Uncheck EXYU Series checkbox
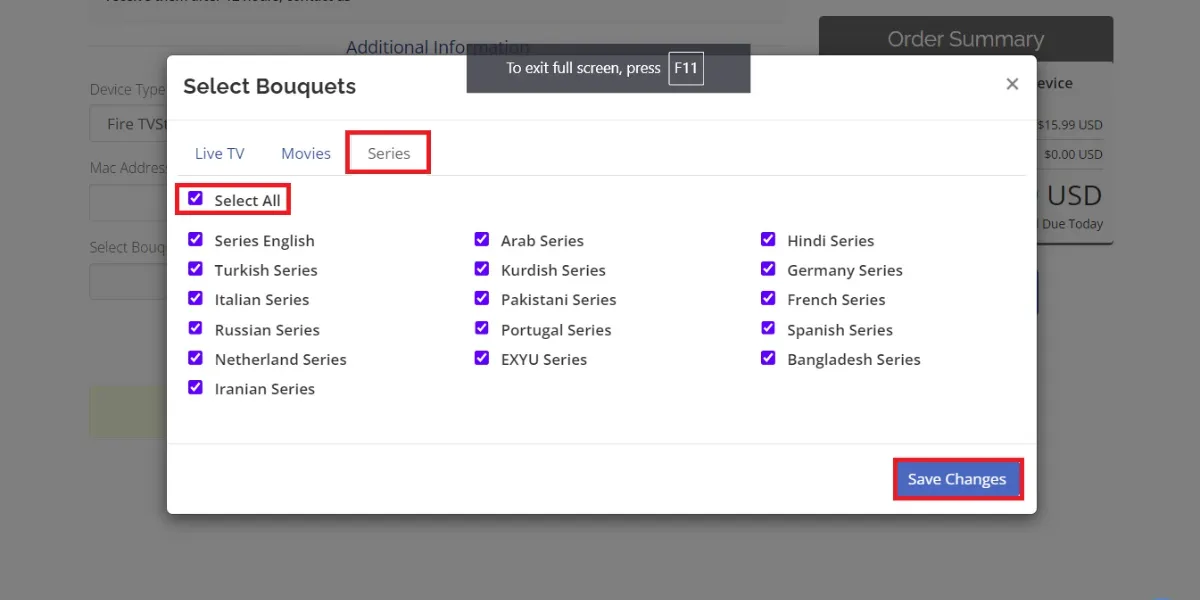Viewport: 1200px width, 600px height. click(x=482, y=358)
